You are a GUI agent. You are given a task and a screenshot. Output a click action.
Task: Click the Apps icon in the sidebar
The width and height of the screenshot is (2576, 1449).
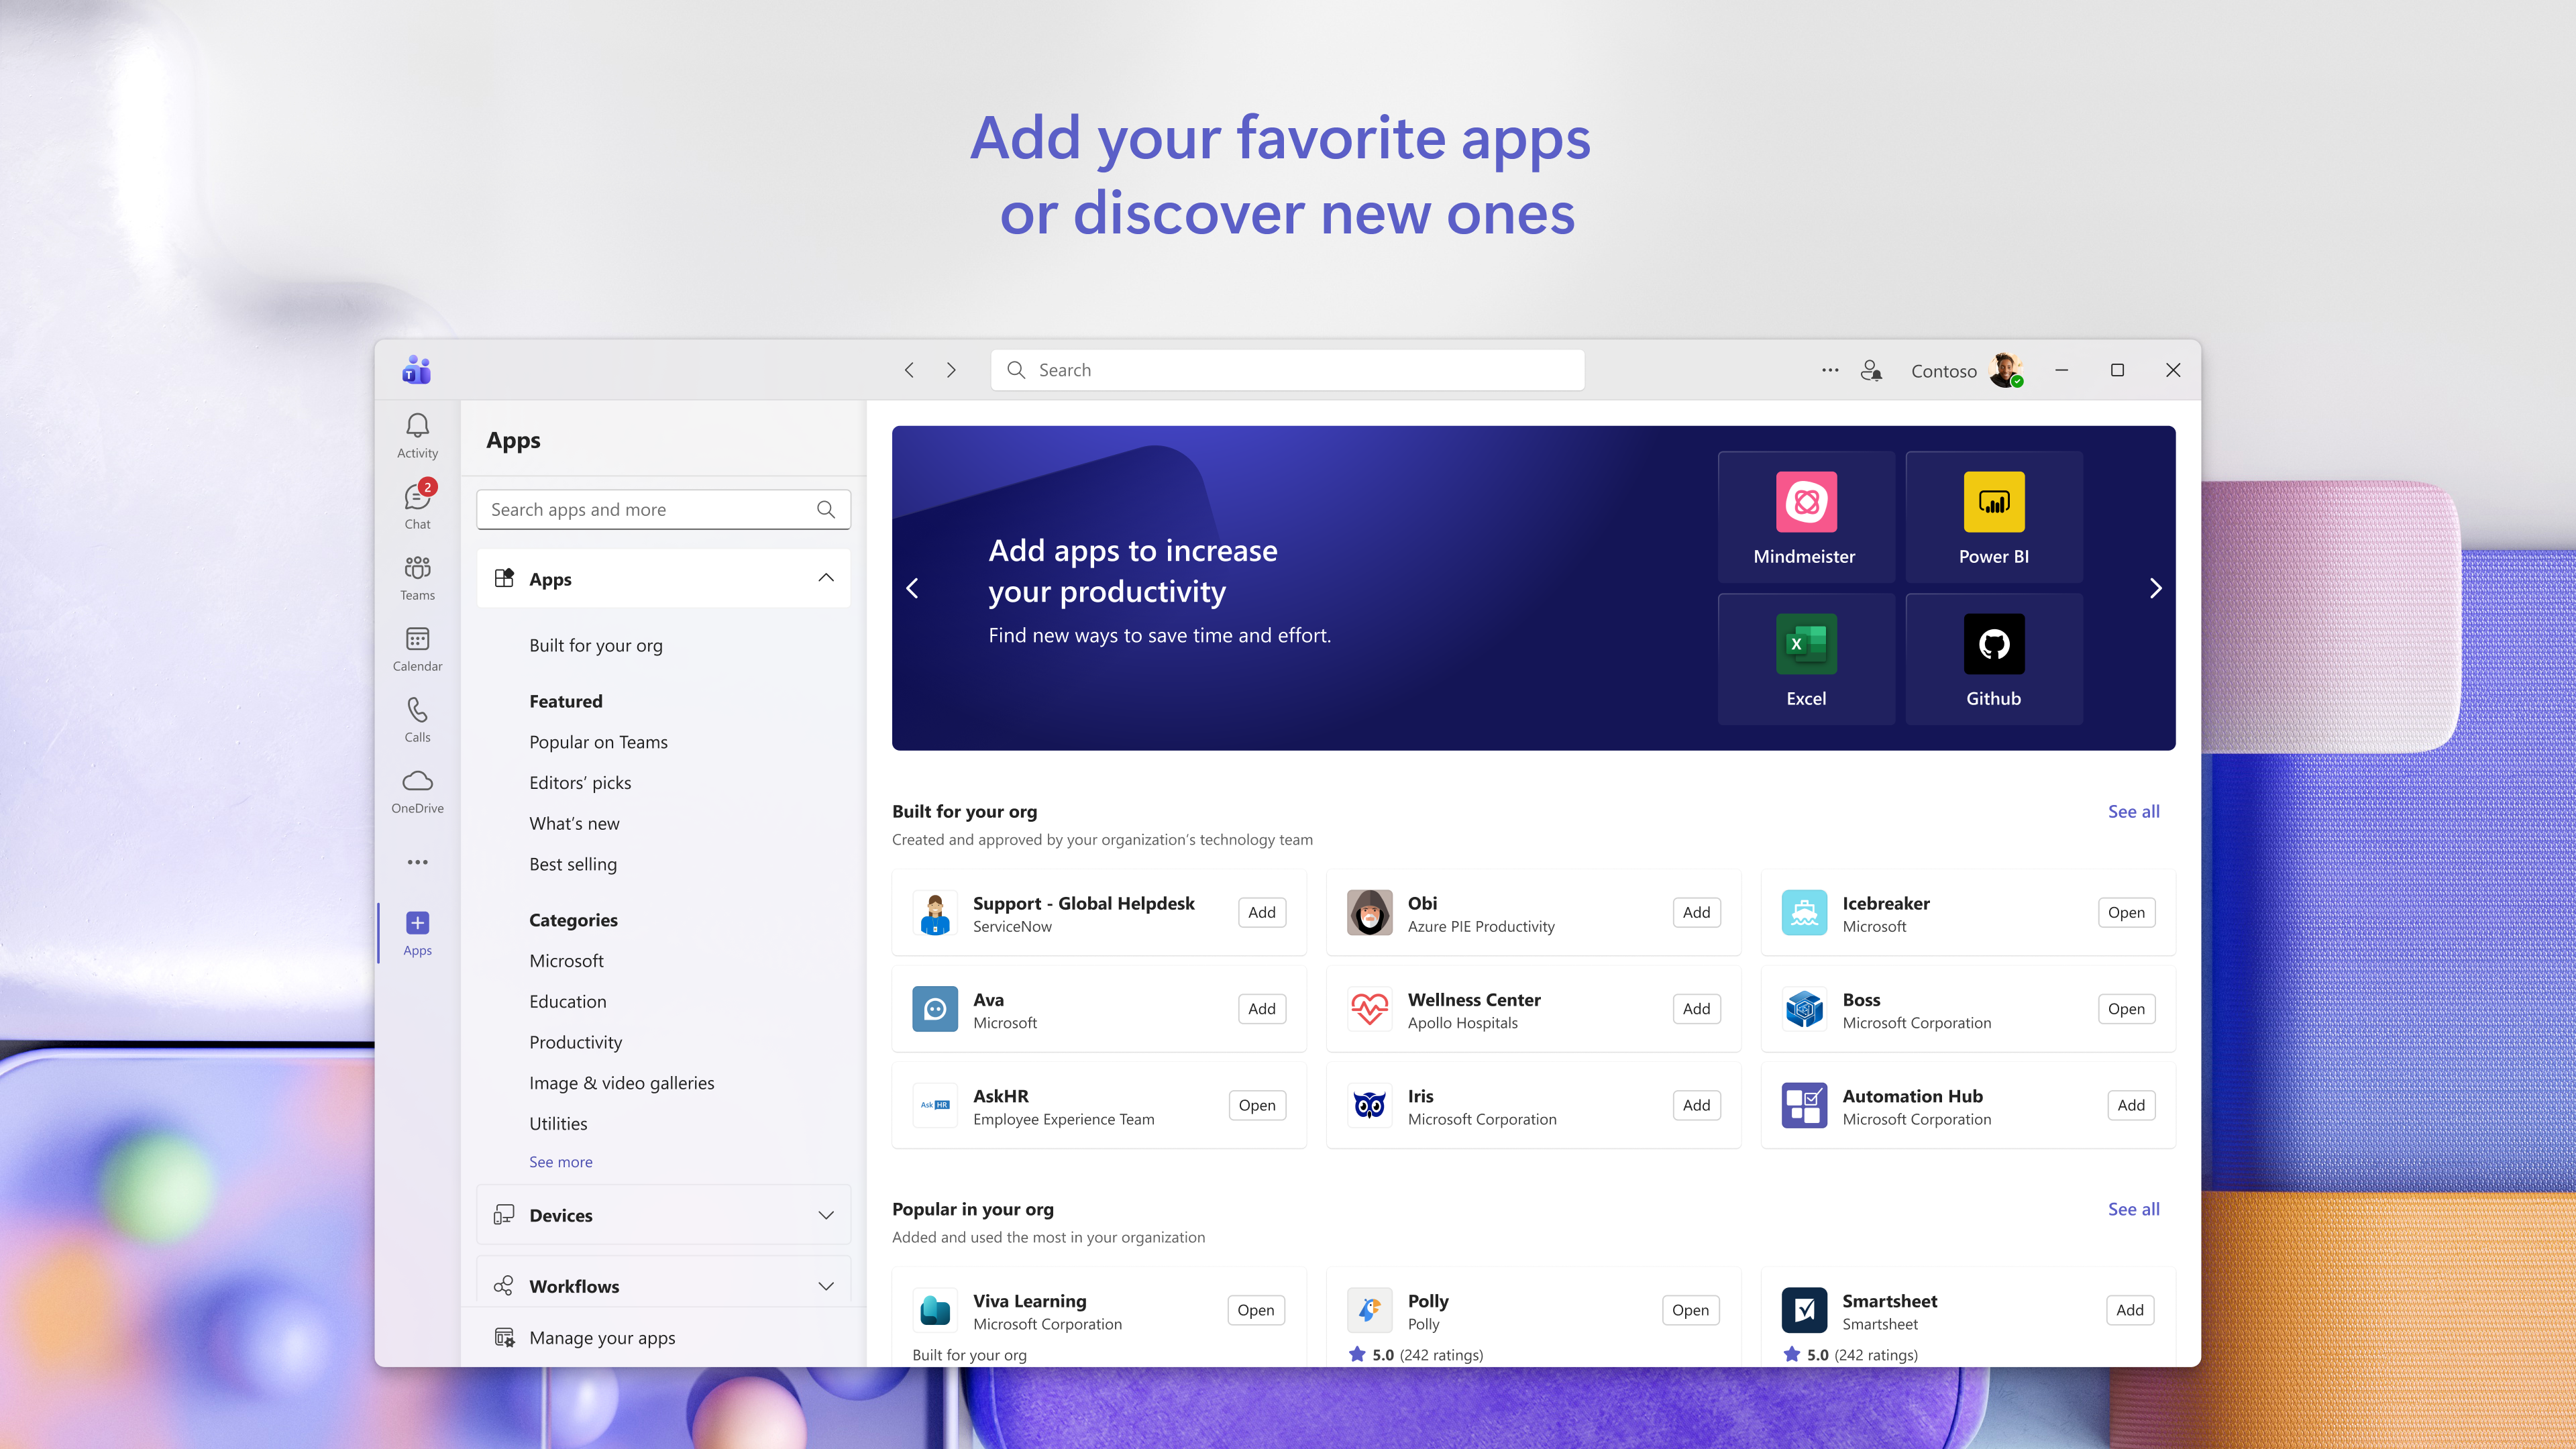417,932
